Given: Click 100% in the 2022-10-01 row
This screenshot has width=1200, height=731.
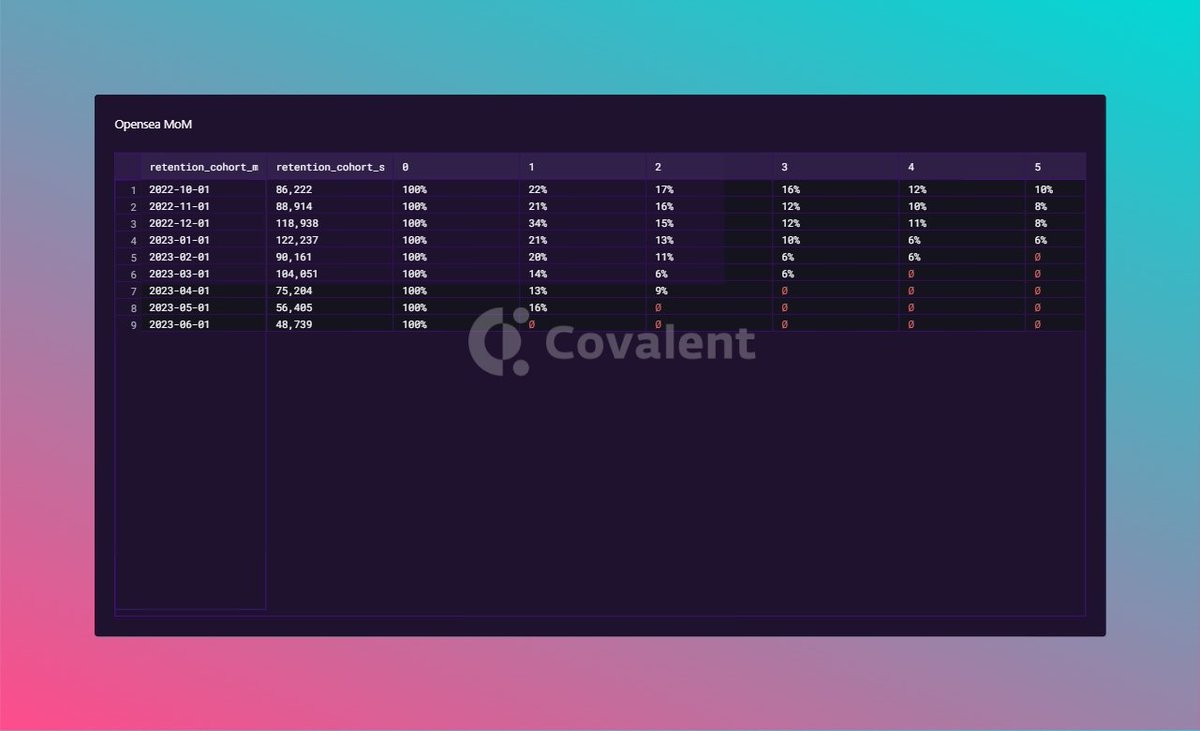Looking at the screenshot, I should [x=414, y=189].
